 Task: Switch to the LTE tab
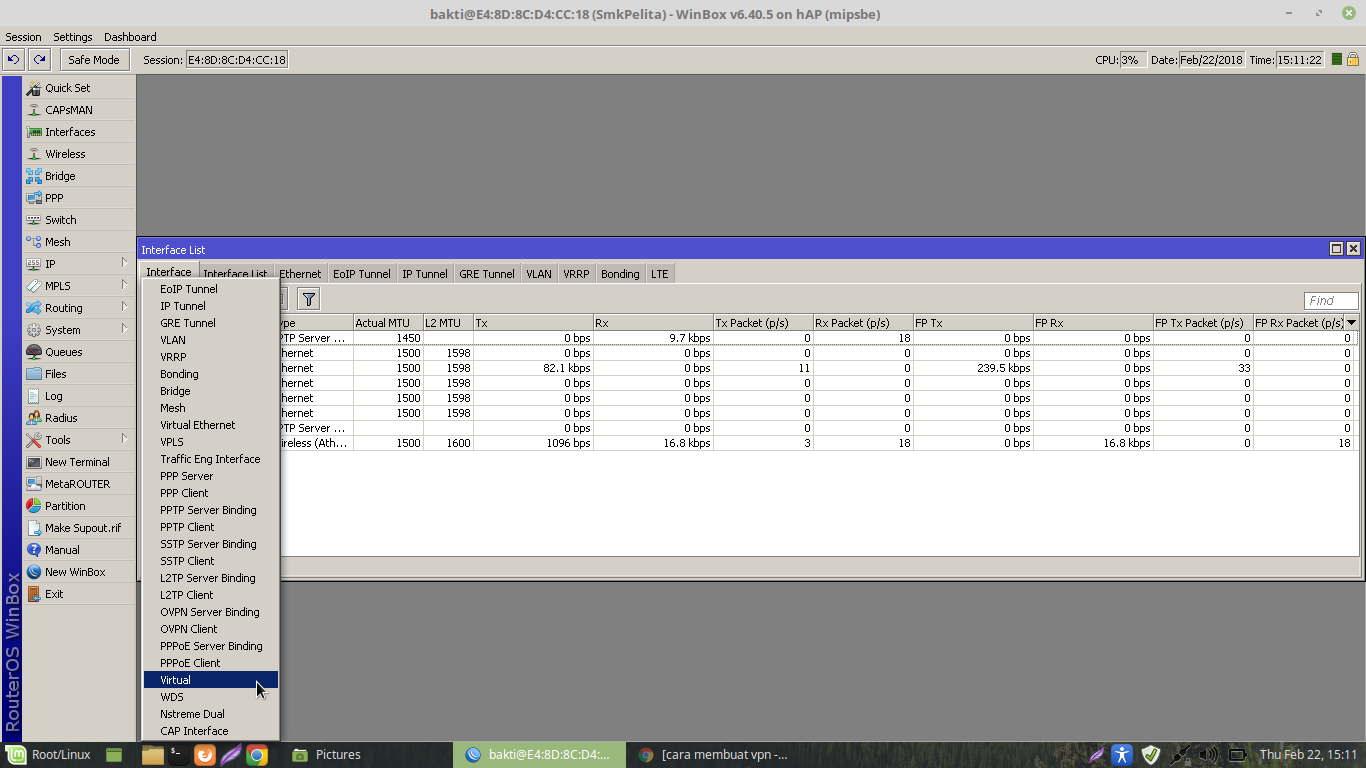[660, 274]
